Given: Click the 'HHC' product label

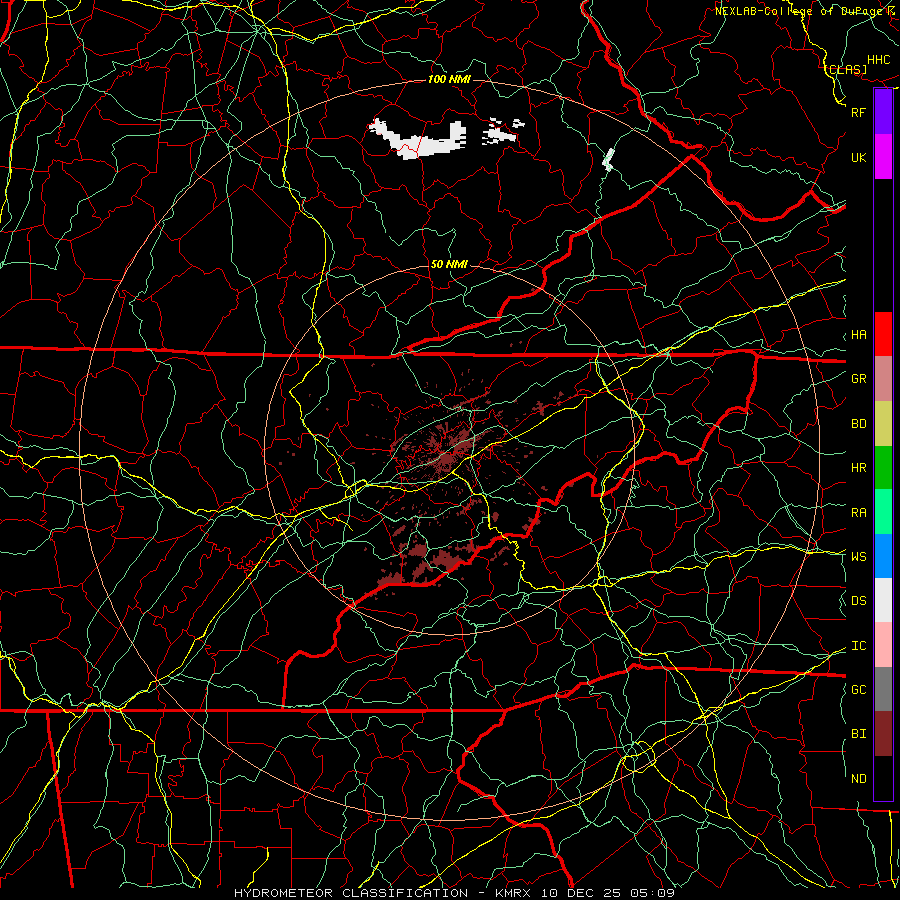Looking at the screenshot, I should point(879,60).
